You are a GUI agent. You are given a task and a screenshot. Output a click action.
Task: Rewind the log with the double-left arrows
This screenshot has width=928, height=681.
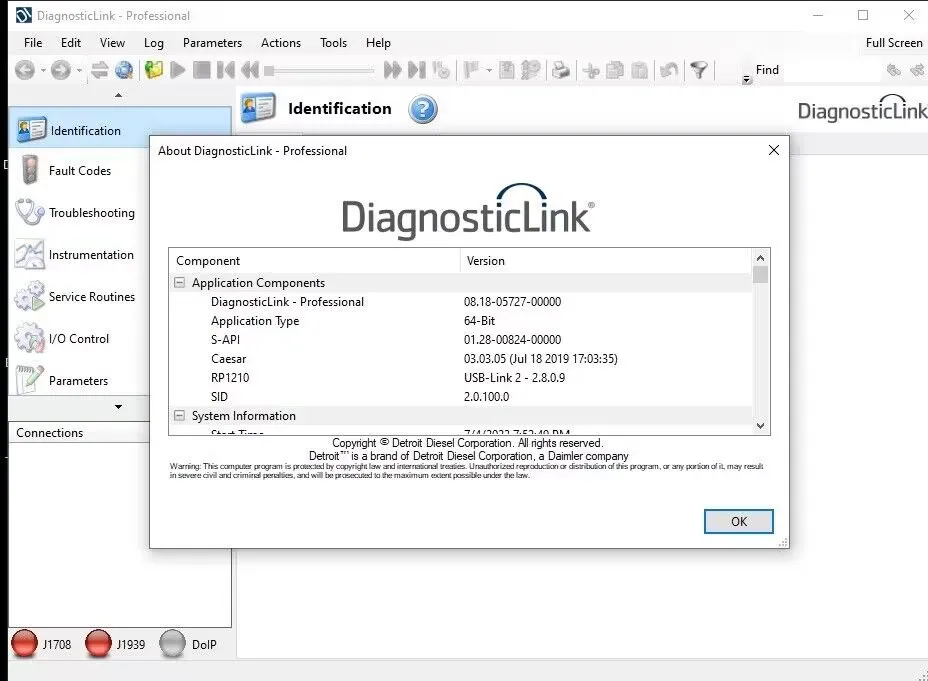coord(250,70)
